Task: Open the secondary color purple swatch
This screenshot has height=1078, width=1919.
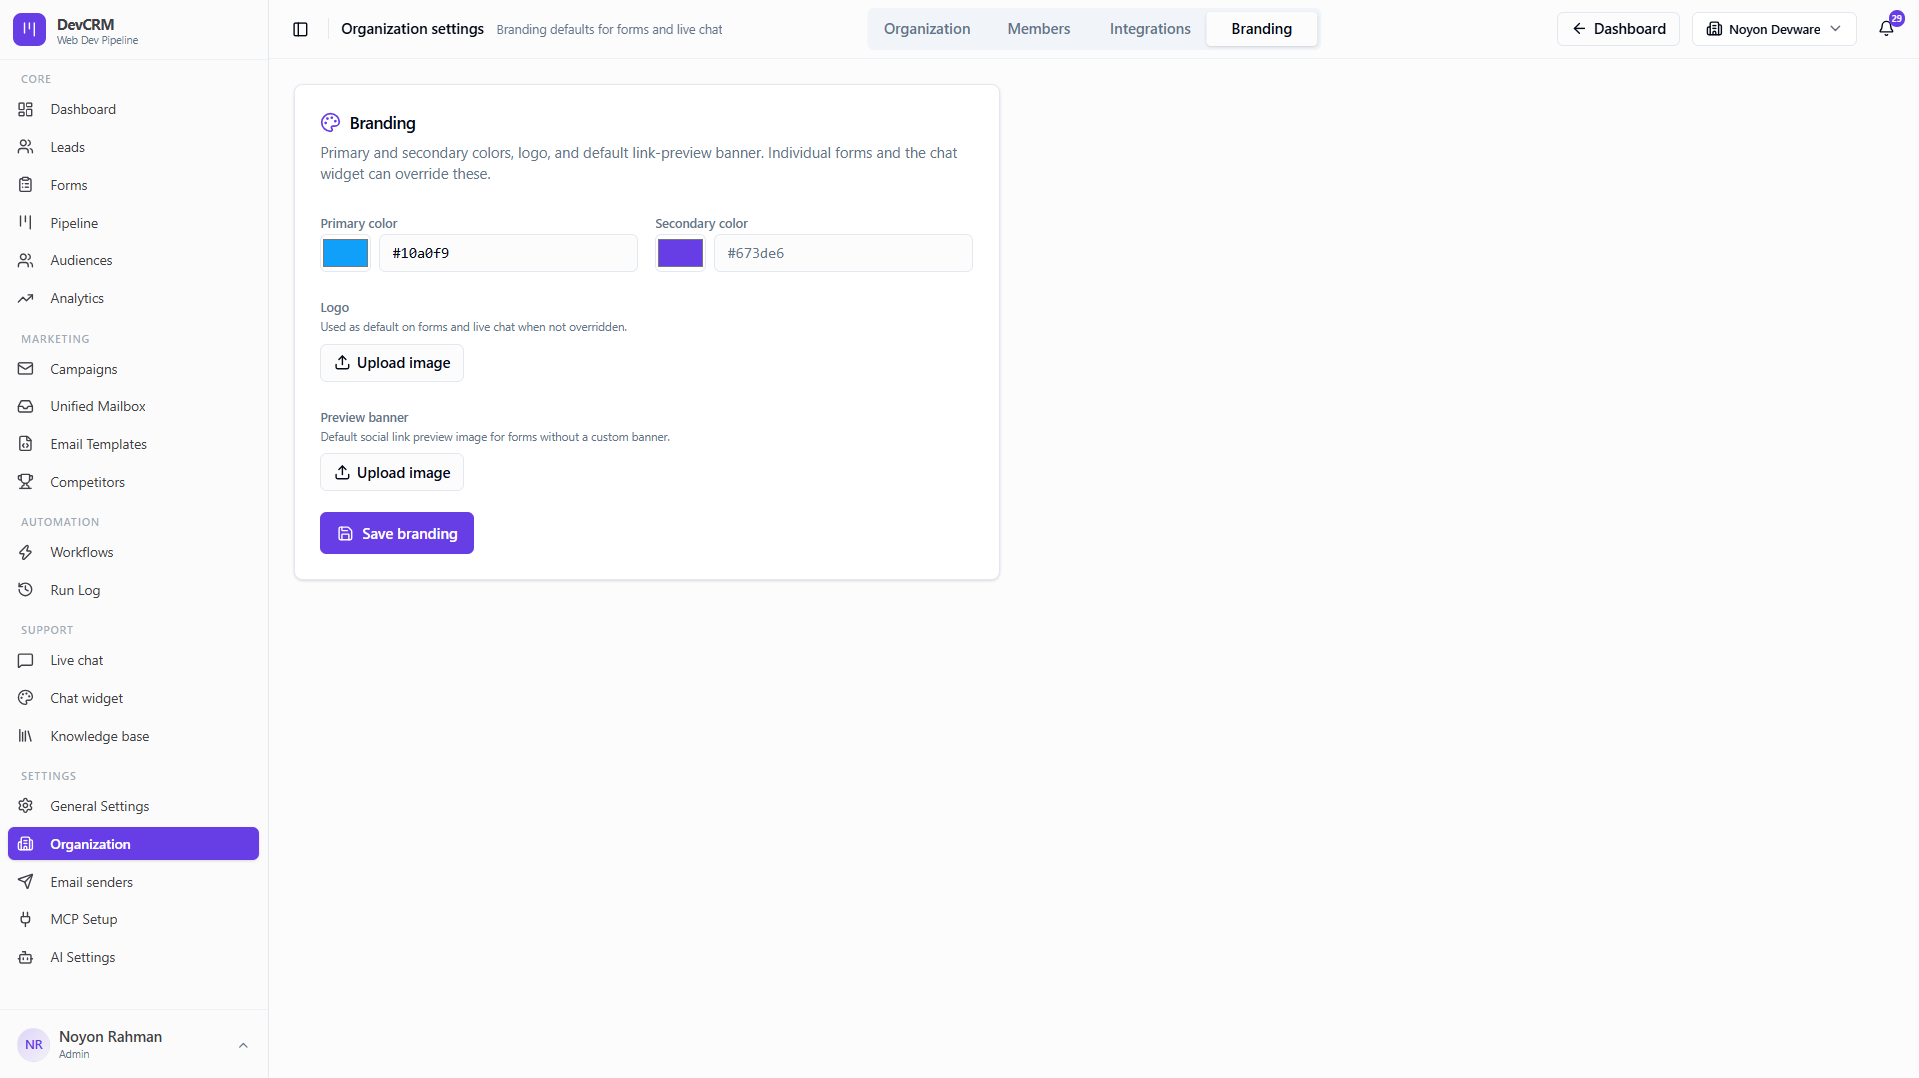Action: coord(680,253)
